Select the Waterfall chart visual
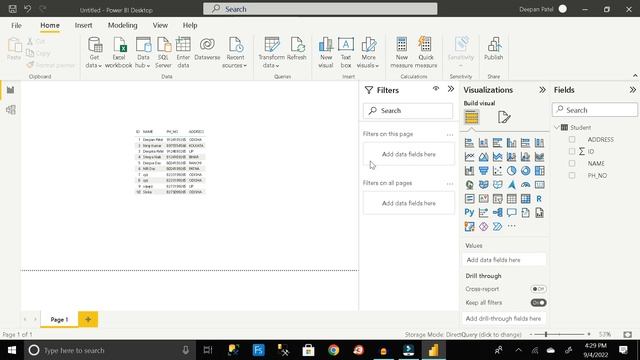 (x=469, y=171)
